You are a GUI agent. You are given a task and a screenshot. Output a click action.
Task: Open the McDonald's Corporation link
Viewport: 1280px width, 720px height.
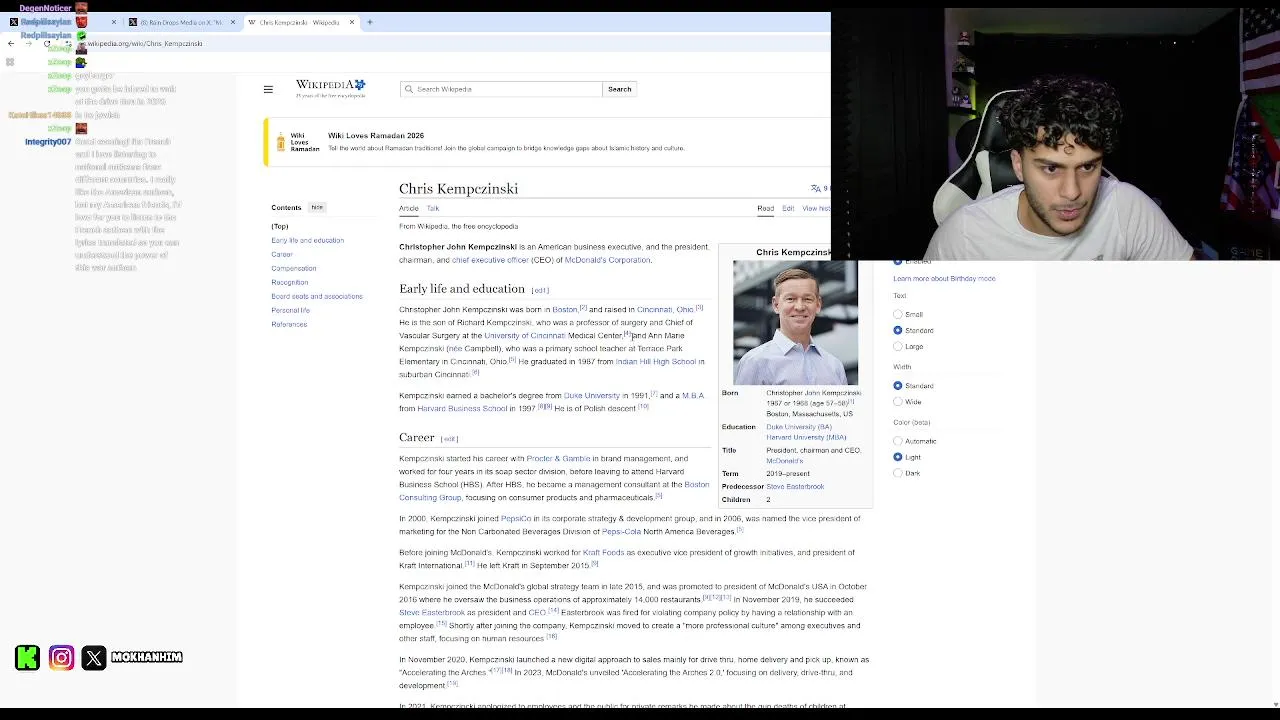pyautogui.click(x=607, y=260)
